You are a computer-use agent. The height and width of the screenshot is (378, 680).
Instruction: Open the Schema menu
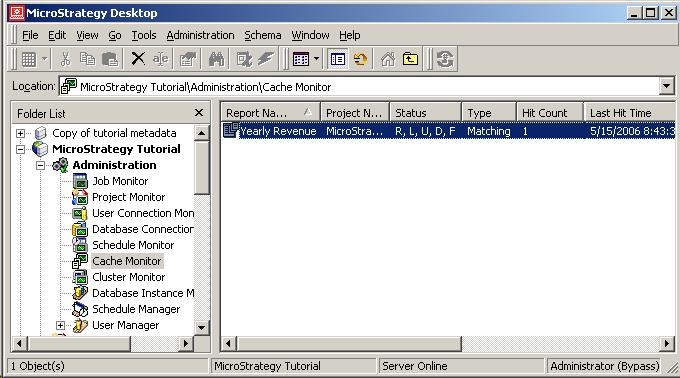[x=263, y=35]
